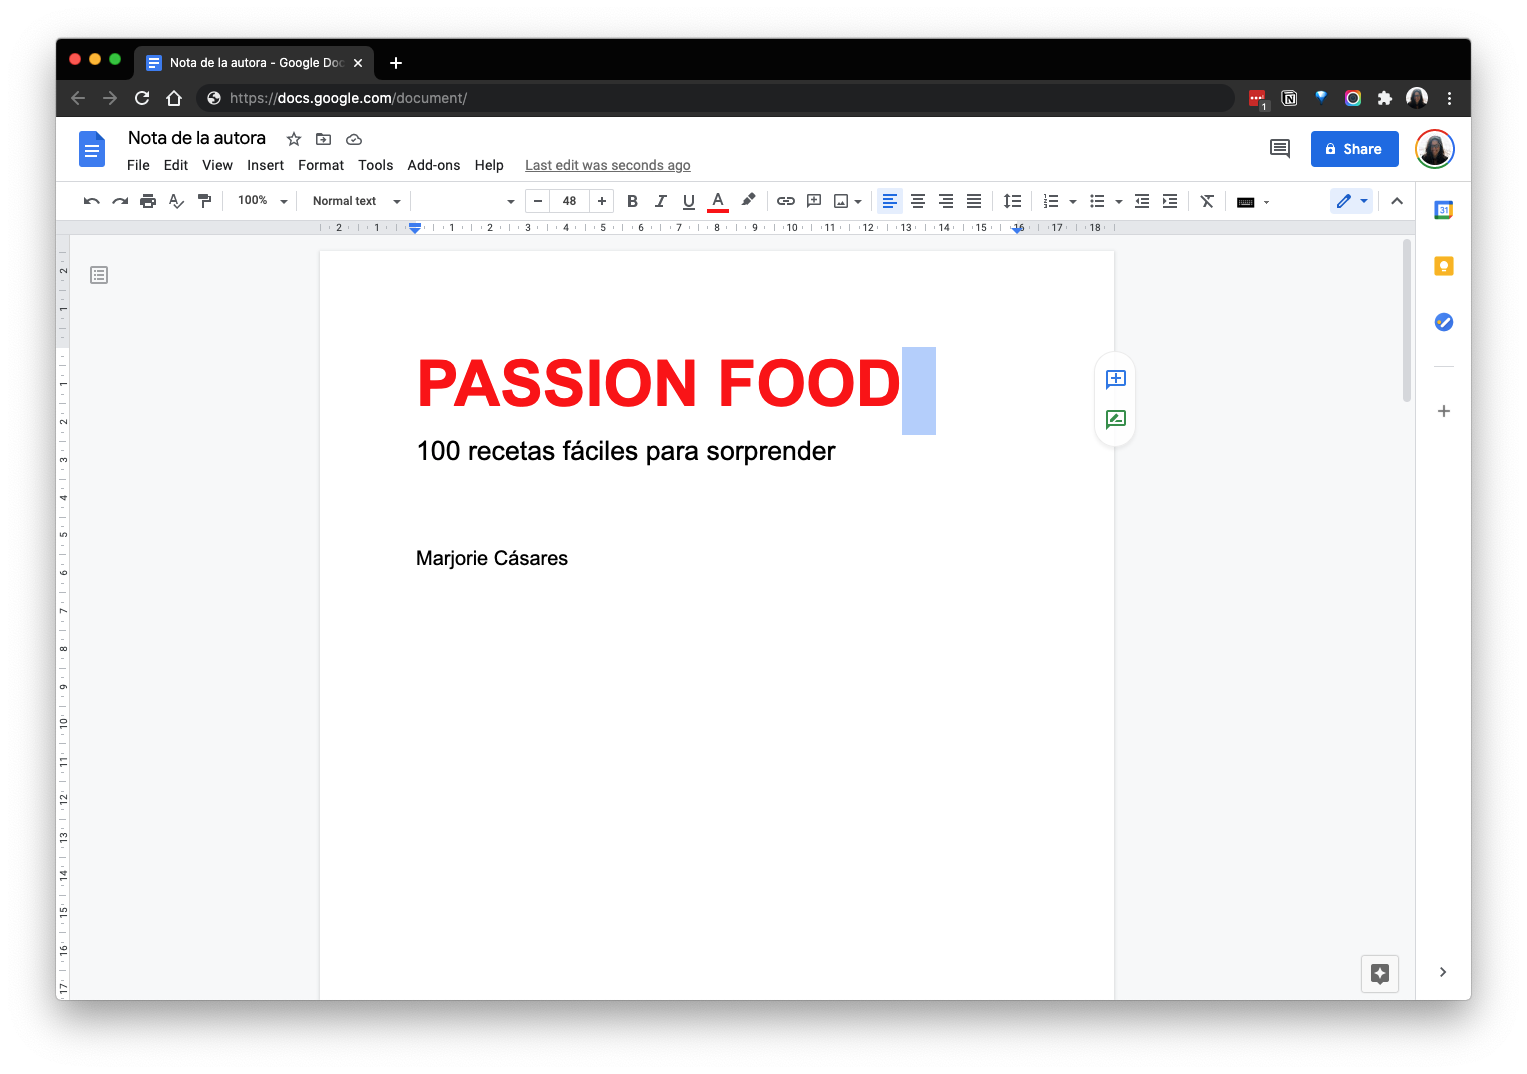Add a comment from page margin button
Screen dimensions: 1527x1074
[x=1116, y=379]
